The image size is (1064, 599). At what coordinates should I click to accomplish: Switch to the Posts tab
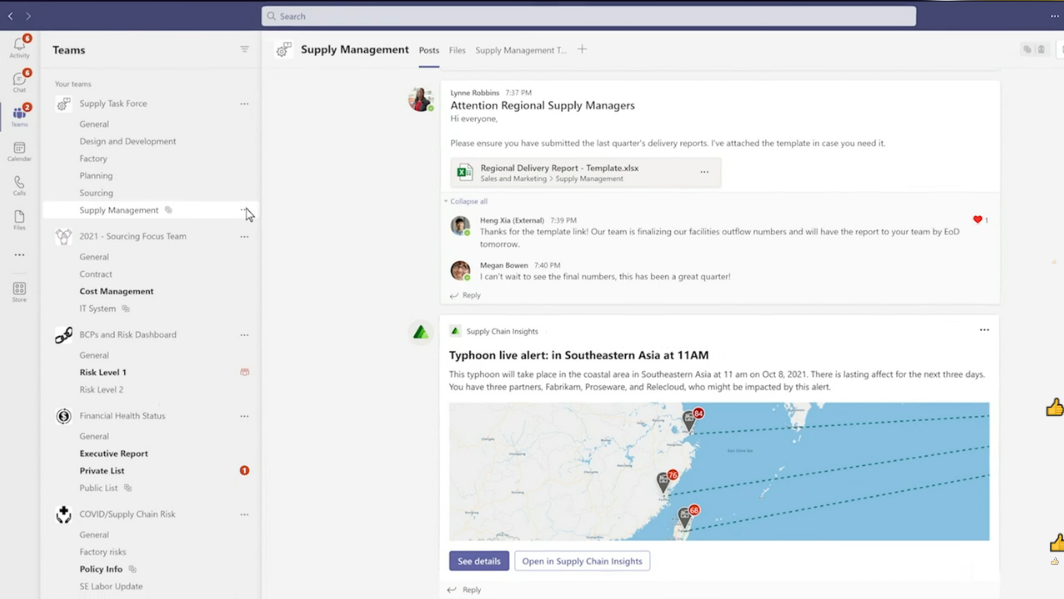(x=429, y=50)
